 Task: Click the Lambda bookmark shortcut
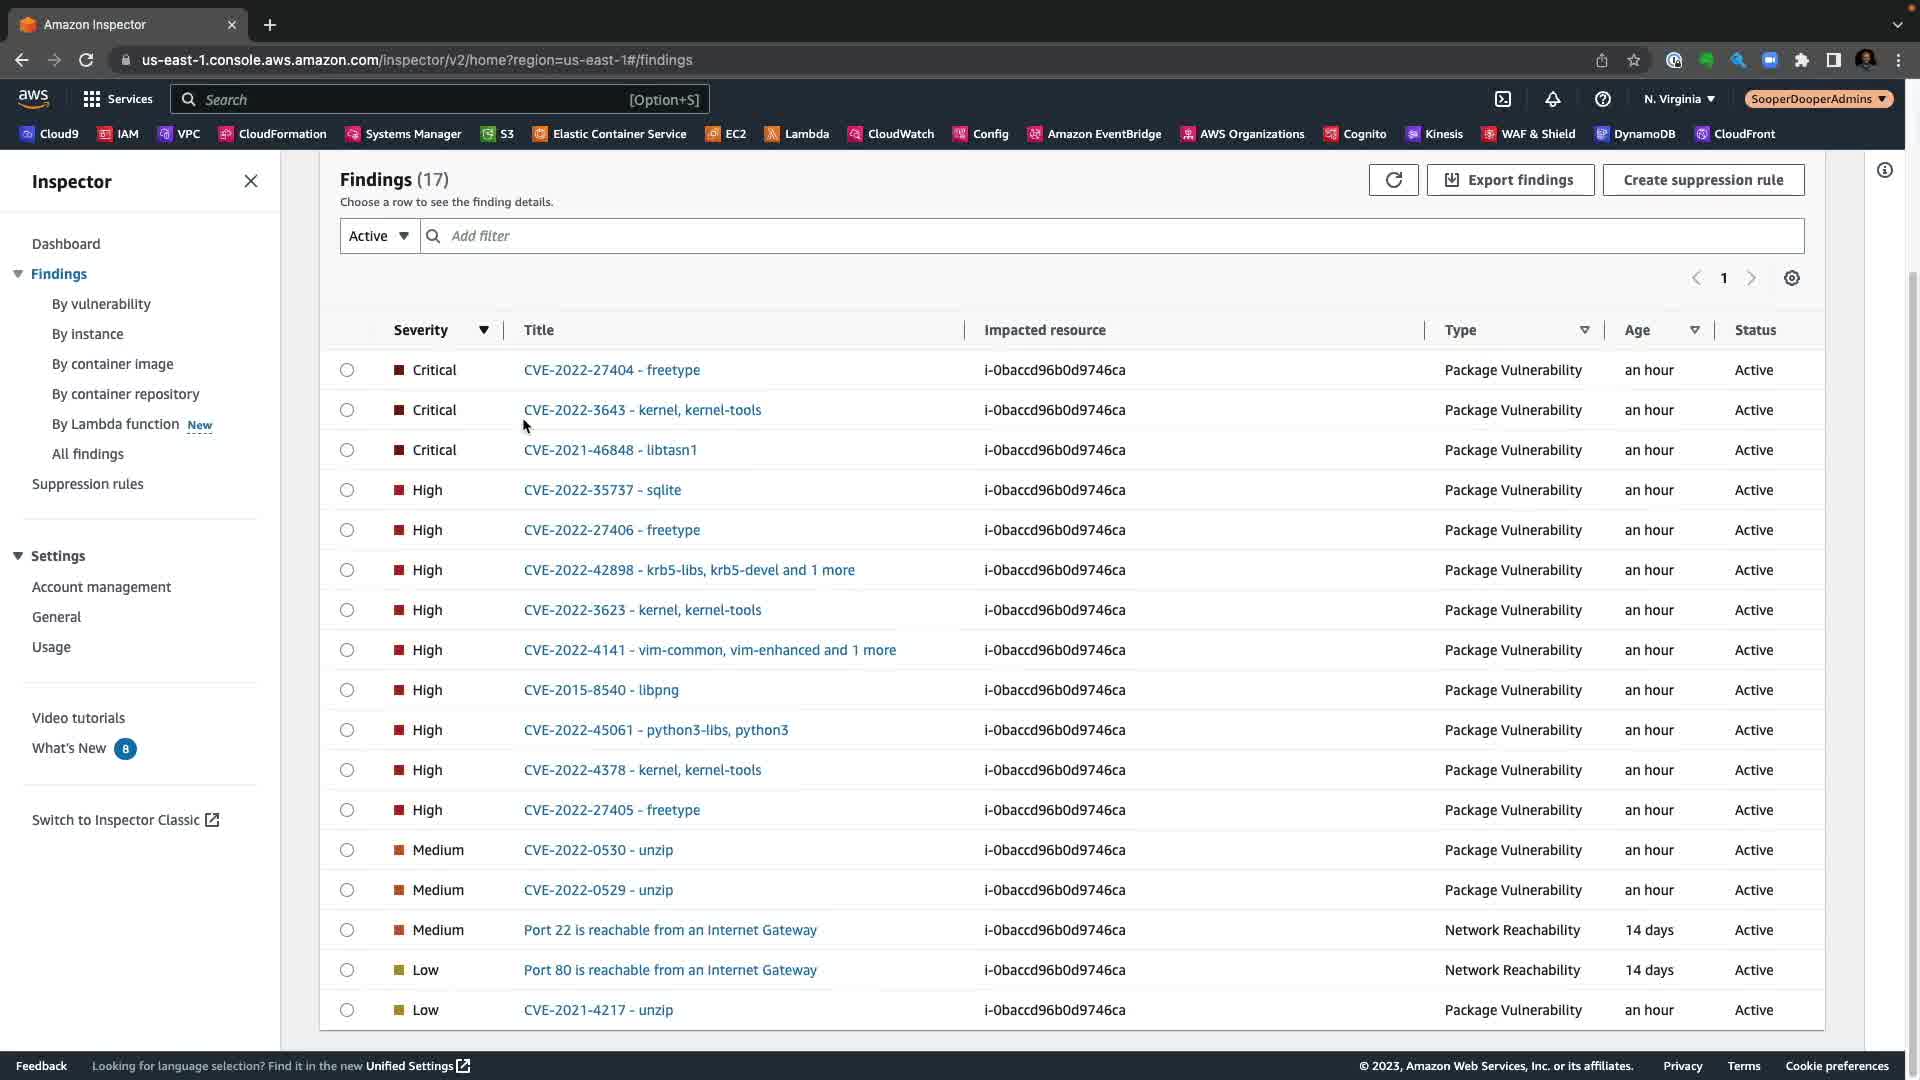(796, 134)
